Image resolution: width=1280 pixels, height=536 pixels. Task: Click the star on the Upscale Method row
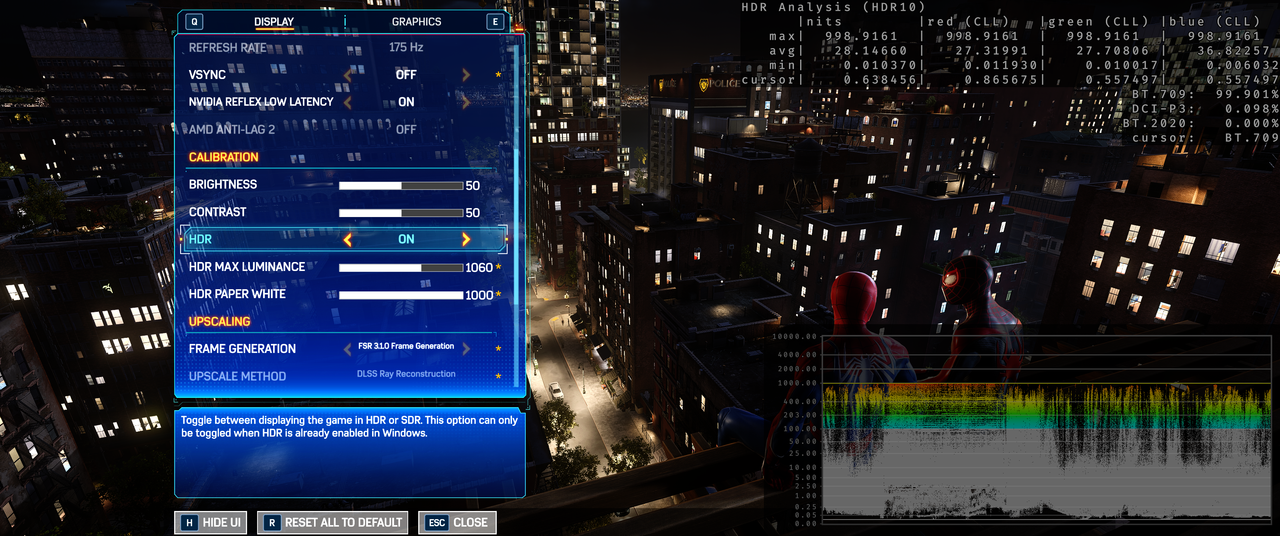click(498, 377)
